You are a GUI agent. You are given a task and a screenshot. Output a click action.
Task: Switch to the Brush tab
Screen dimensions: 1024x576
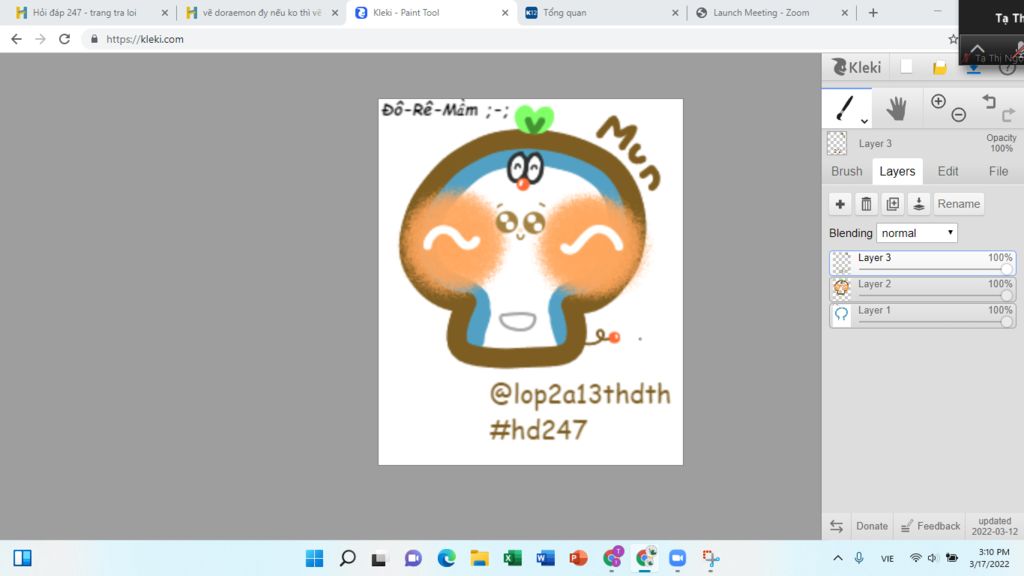click(846, 171)
